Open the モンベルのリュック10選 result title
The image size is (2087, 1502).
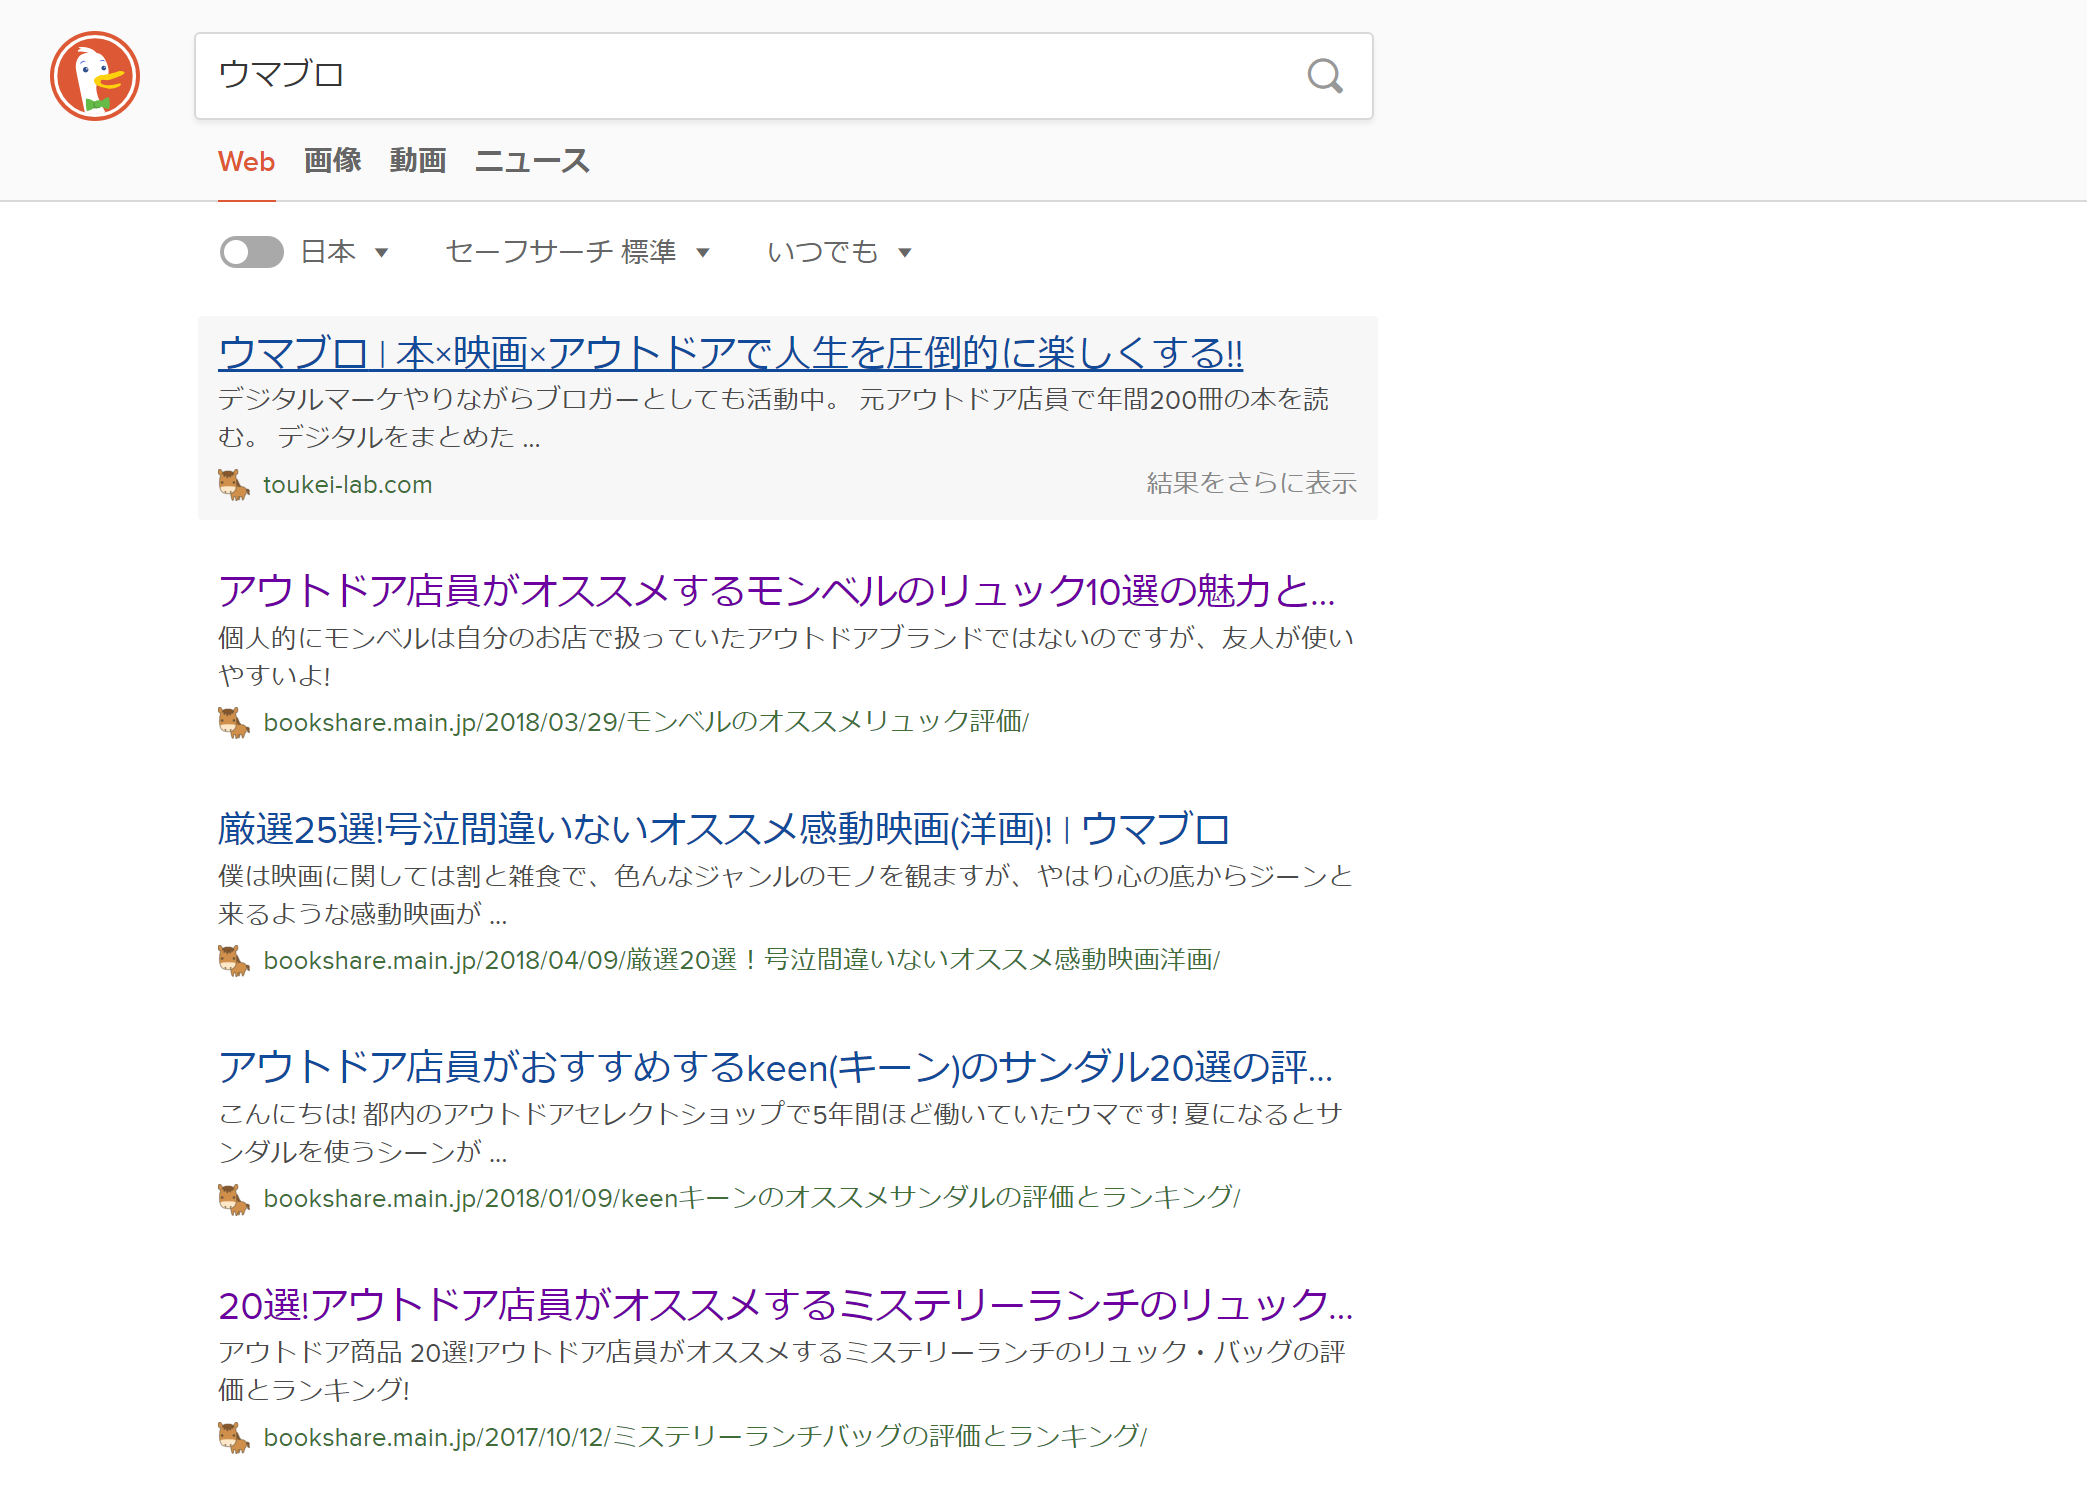pos(777,591)
